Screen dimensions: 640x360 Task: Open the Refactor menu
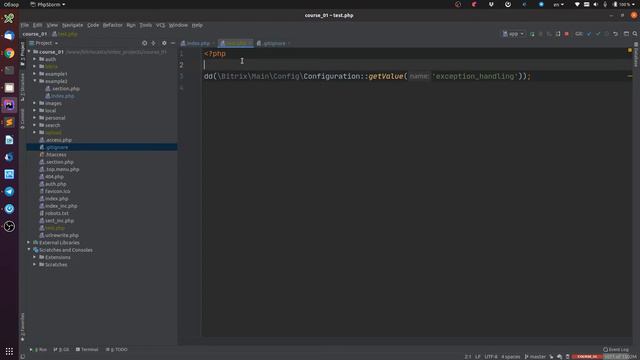pos(112,25)
